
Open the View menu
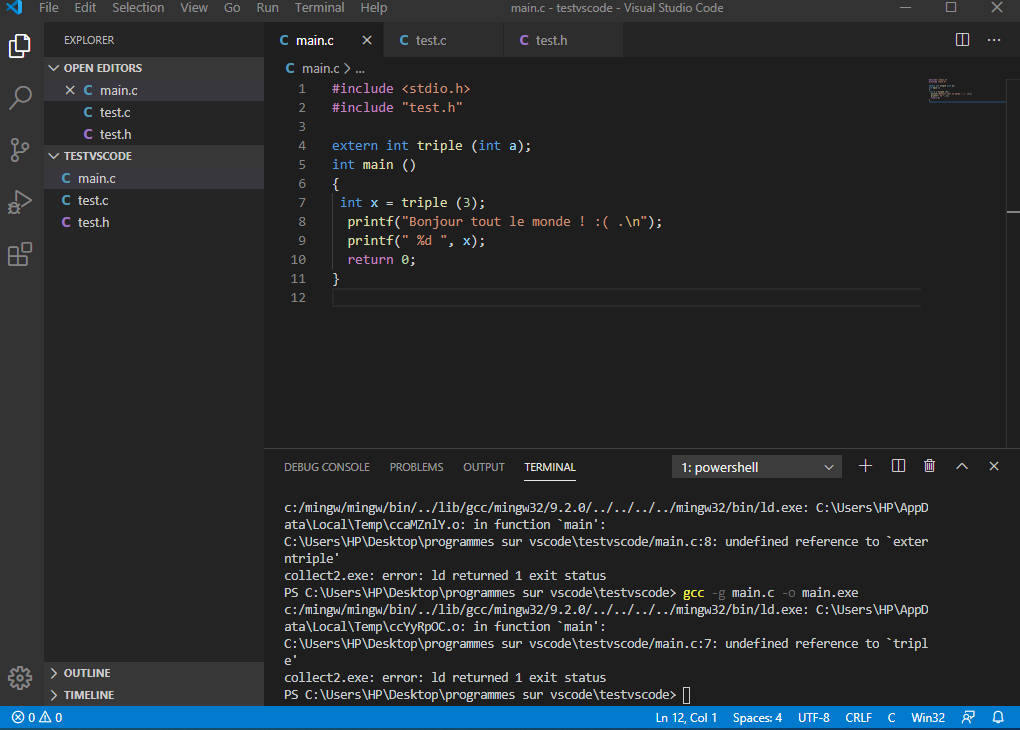coord(194,8)
